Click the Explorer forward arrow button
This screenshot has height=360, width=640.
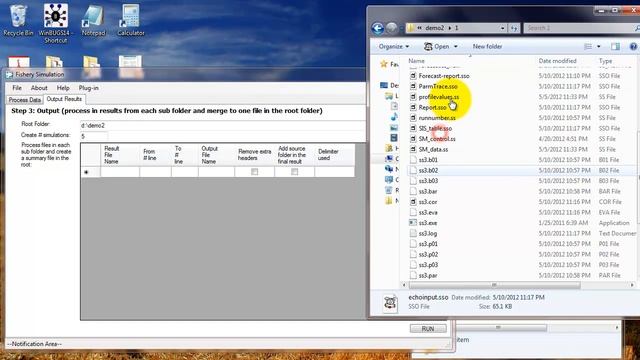[391, 28]
